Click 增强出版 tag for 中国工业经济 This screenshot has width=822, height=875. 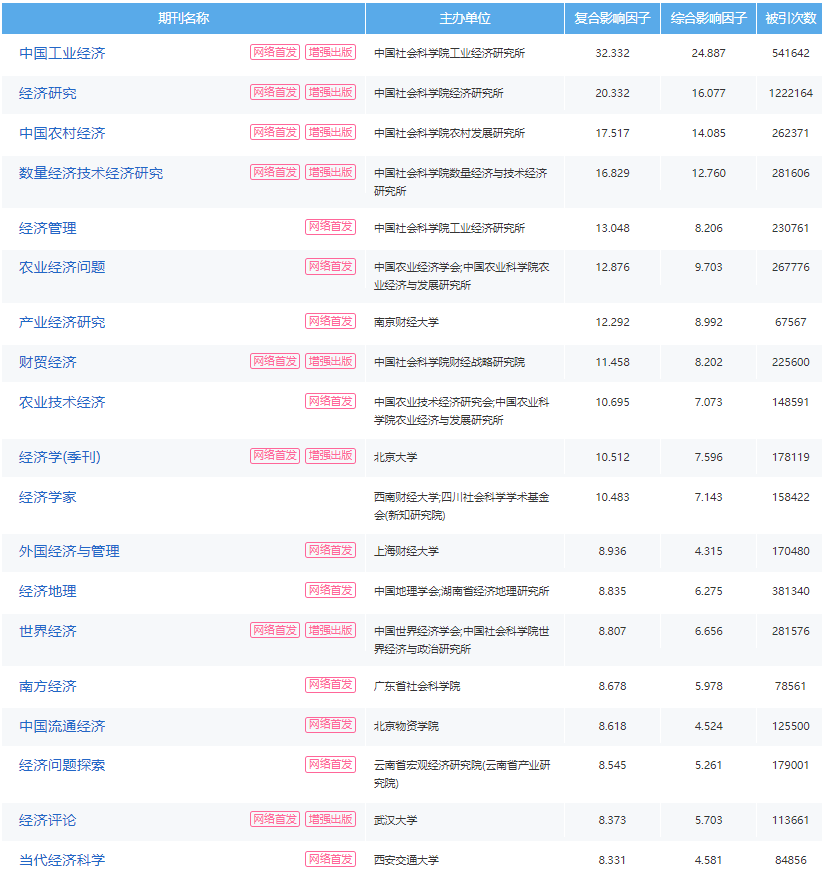[330, 52]
